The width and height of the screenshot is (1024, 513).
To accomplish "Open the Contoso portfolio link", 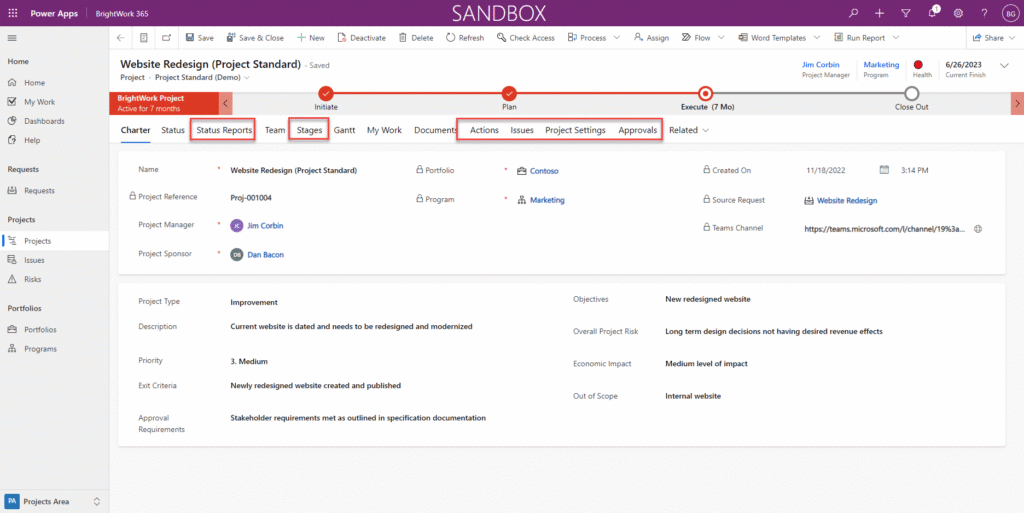I will (544, 171).
